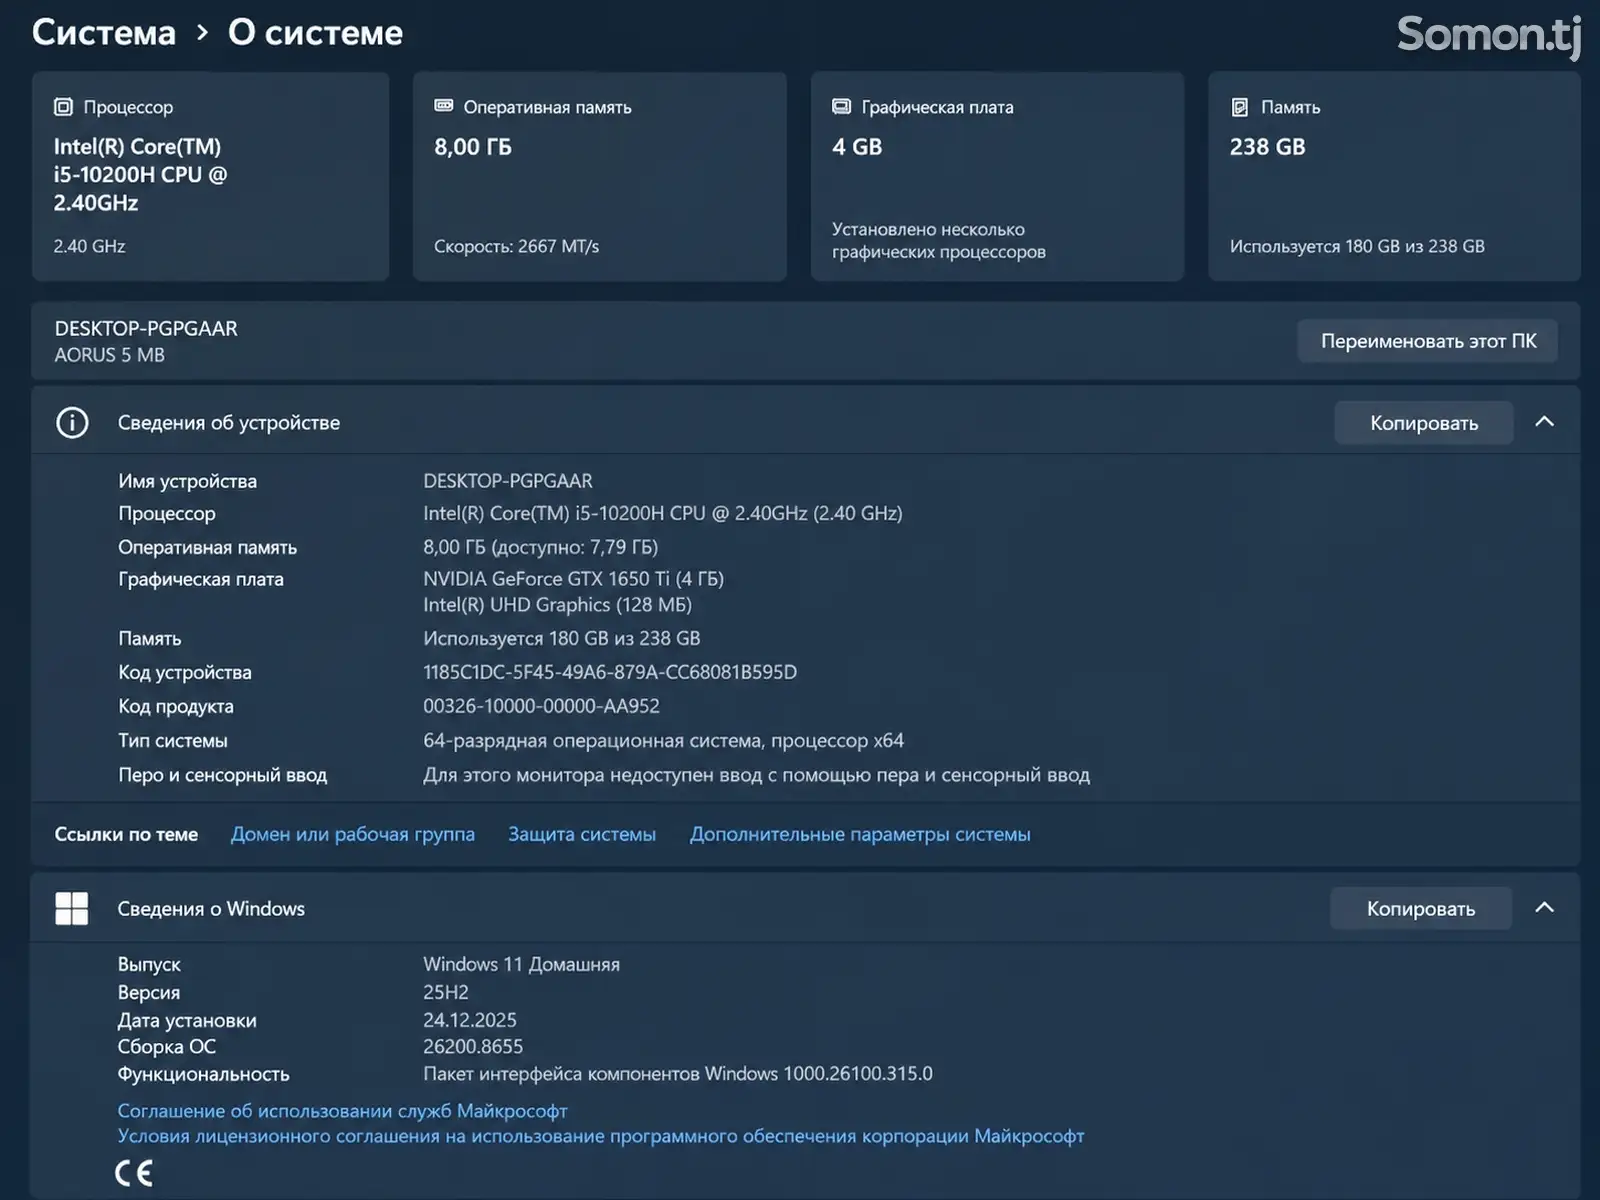Select the product ID 00326-10000-00000-AA952
The image size is (1600, 1200).
pos(541,706)
